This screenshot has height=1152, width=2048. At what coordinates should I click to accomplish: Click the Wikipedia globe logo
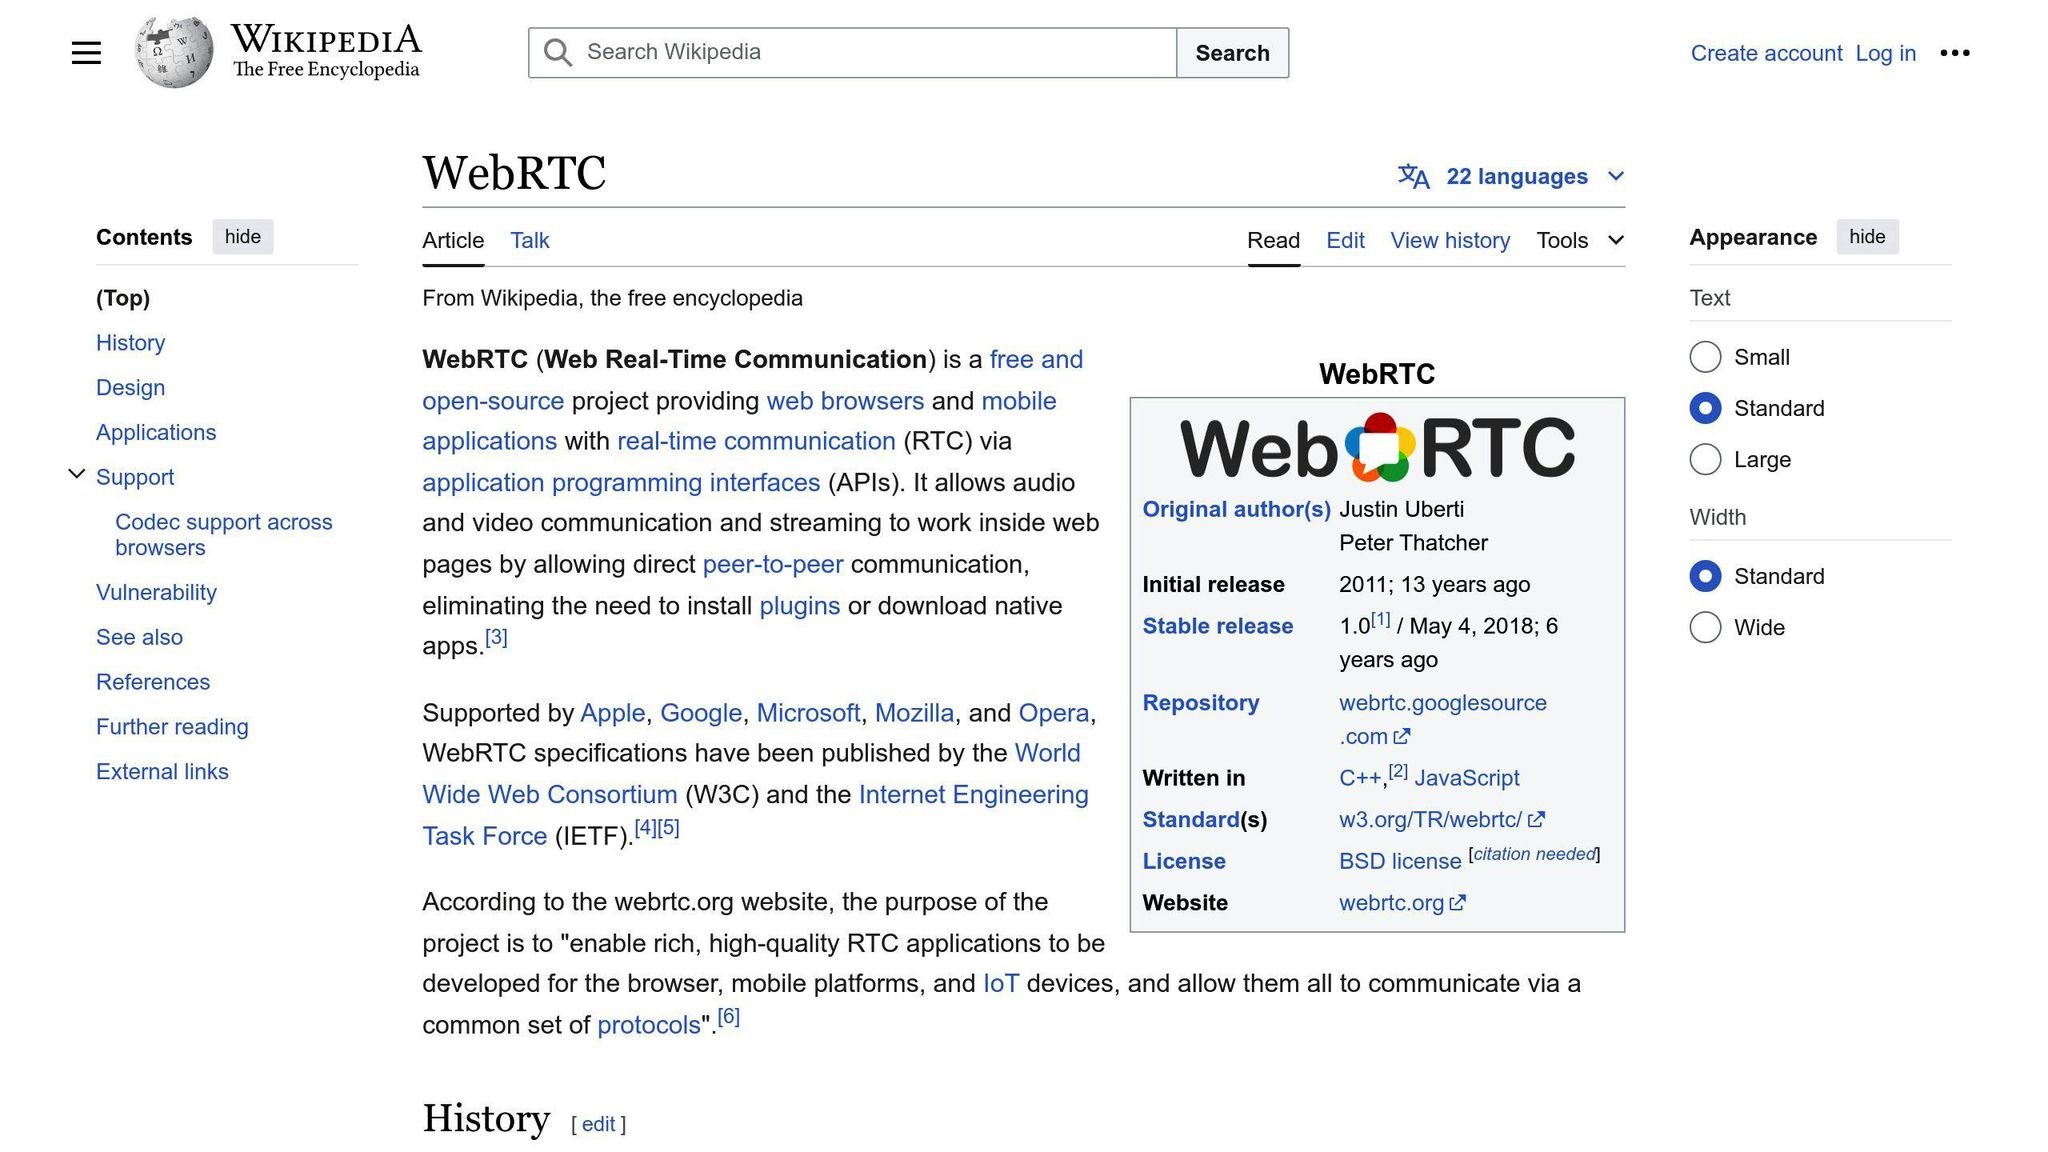(x=174, y=52)
